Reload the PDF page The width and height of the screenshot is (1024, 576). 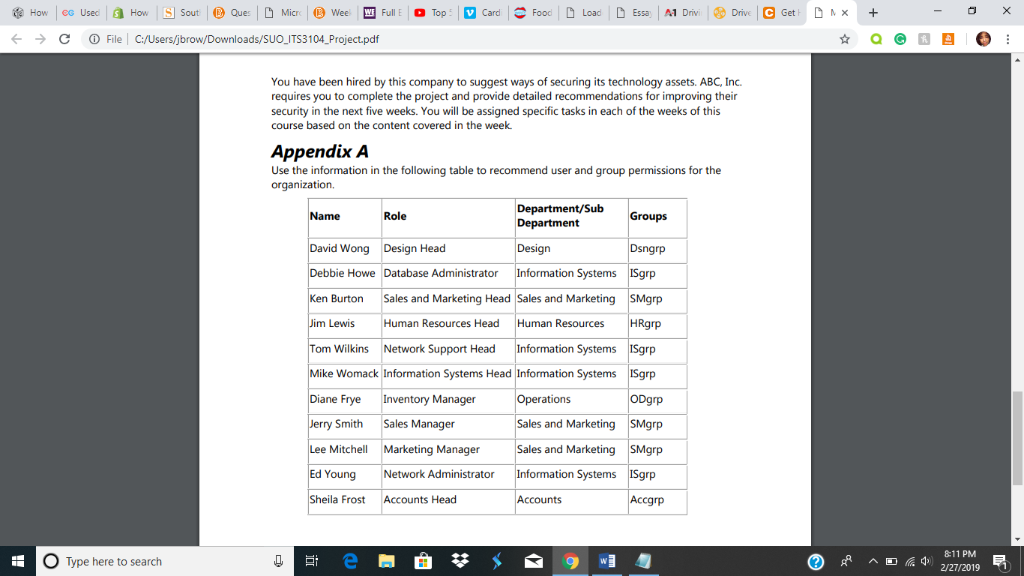pos(63,38)
